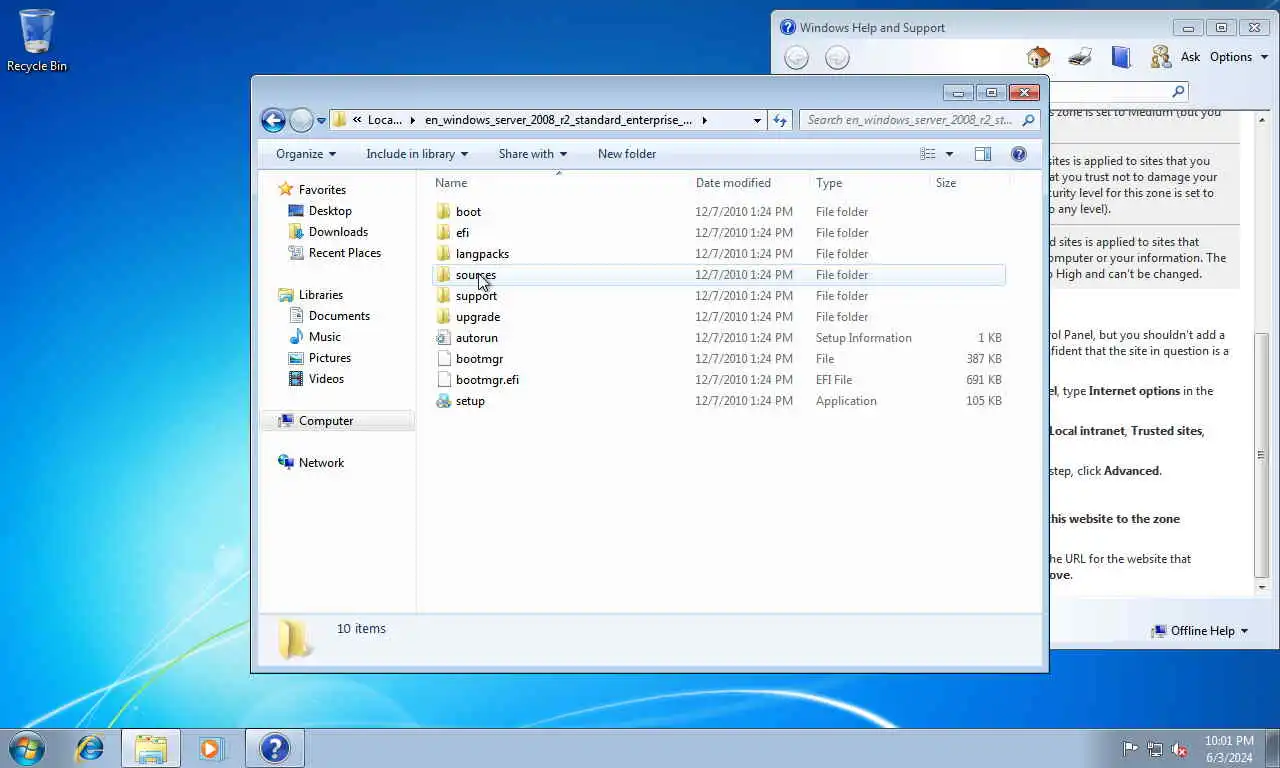Click the Loca... breadcrumb segment
1280x768 pixels.
pos(385,120)
